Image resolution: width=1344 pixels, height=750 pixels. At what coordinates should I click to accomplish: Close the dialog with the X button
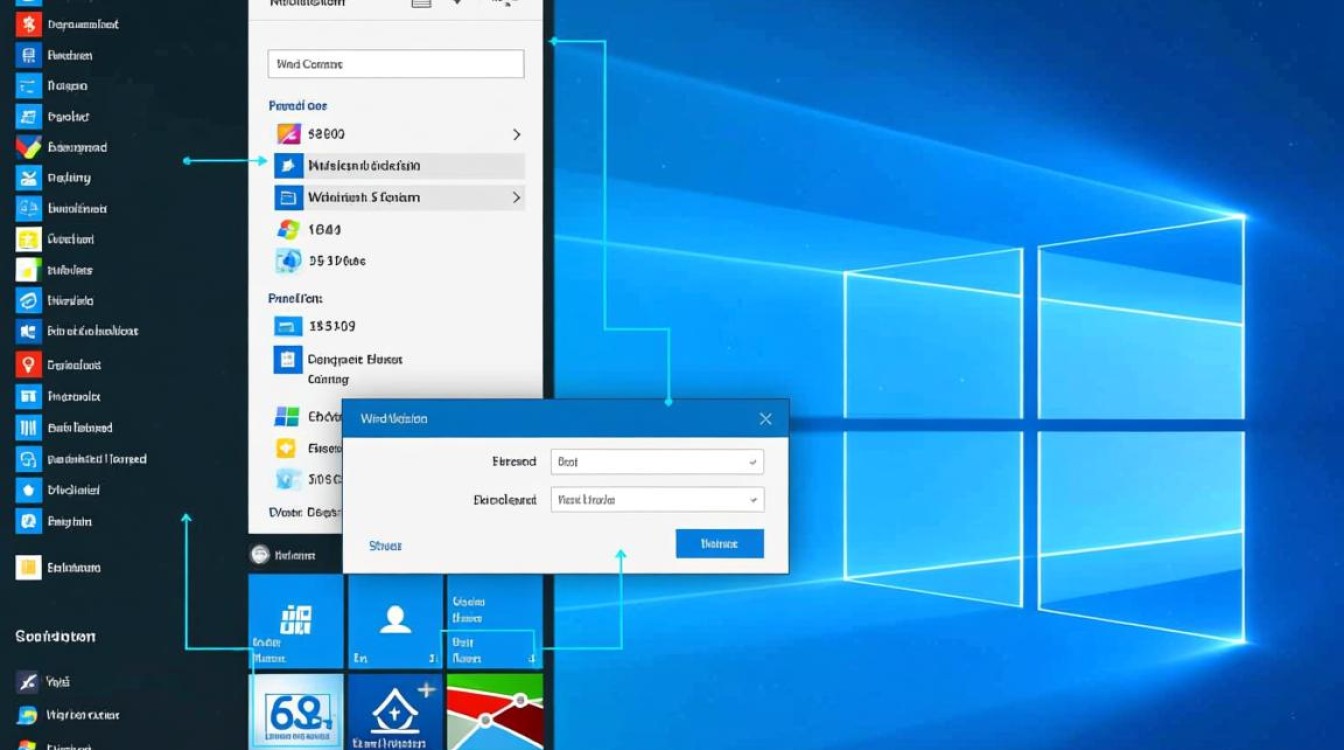tap(765, 419)
